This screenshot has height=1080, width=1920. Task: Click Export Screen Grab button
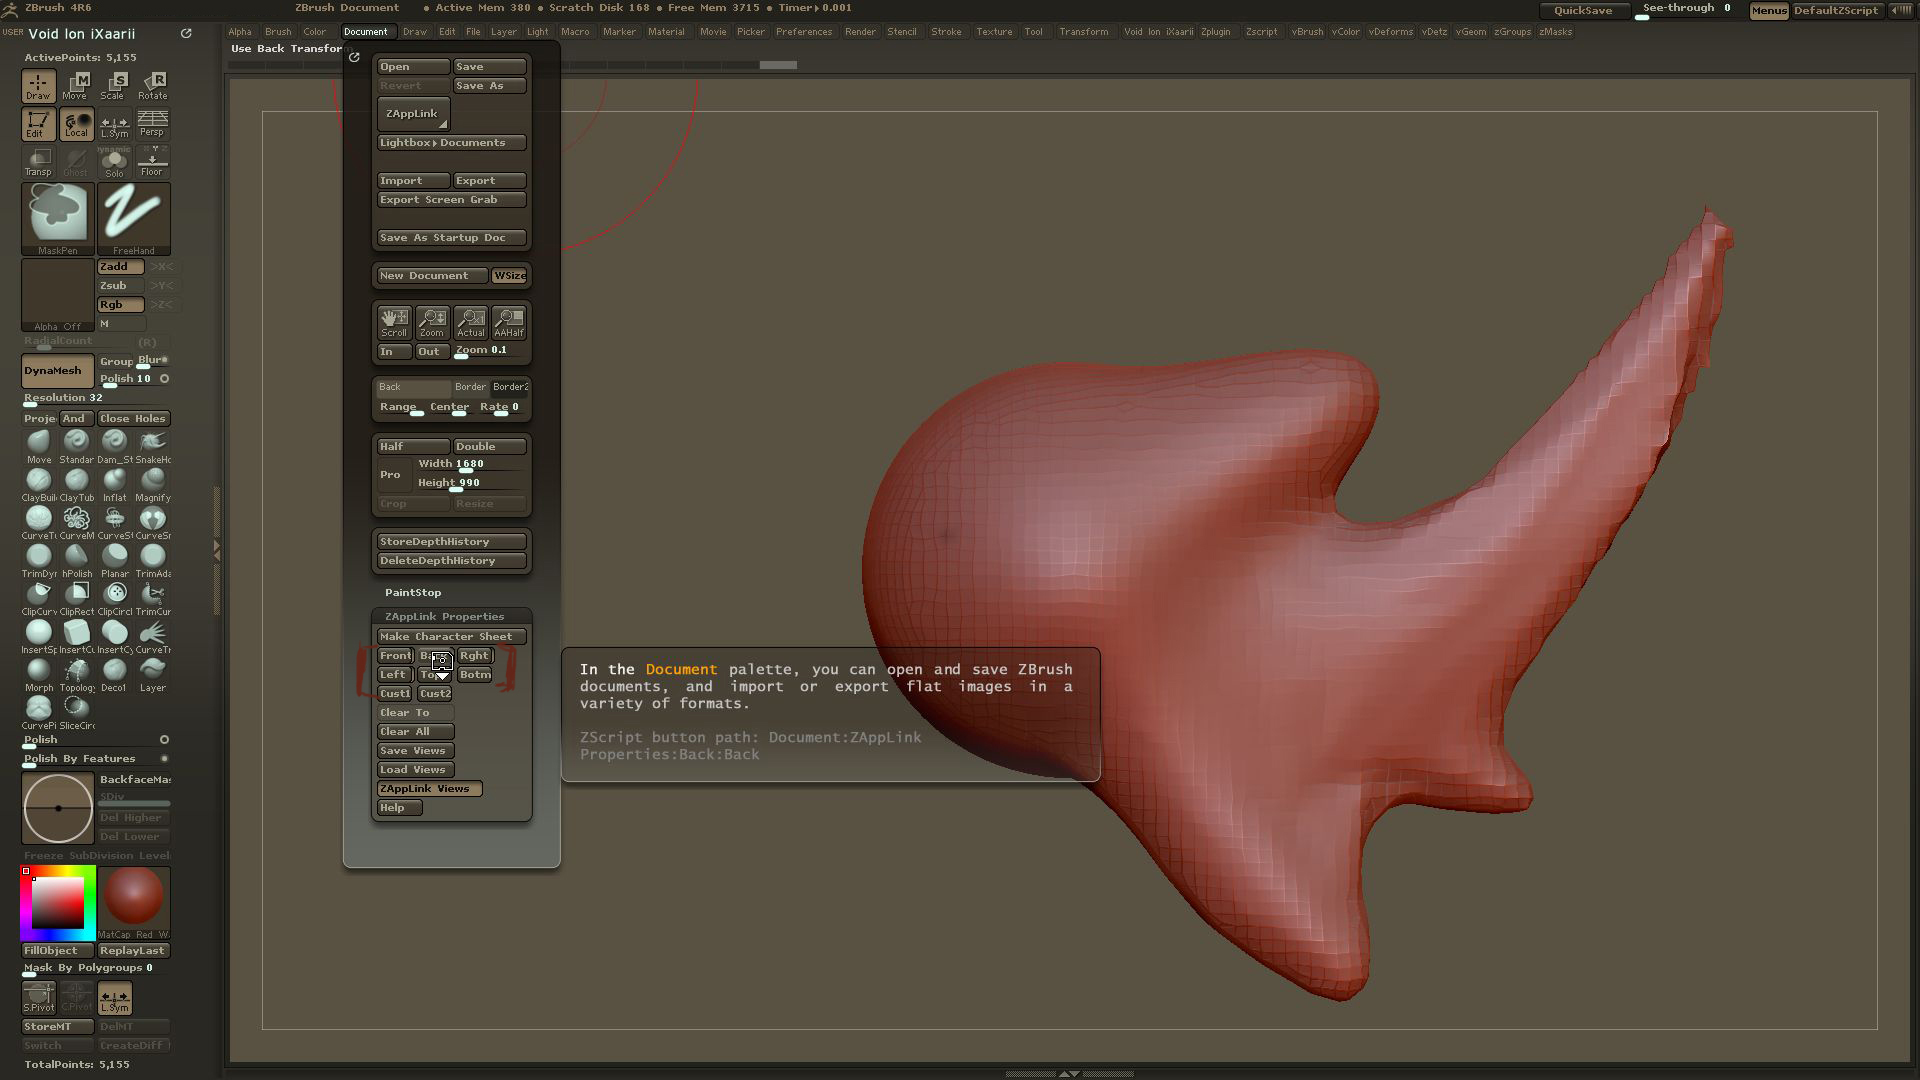452,200
